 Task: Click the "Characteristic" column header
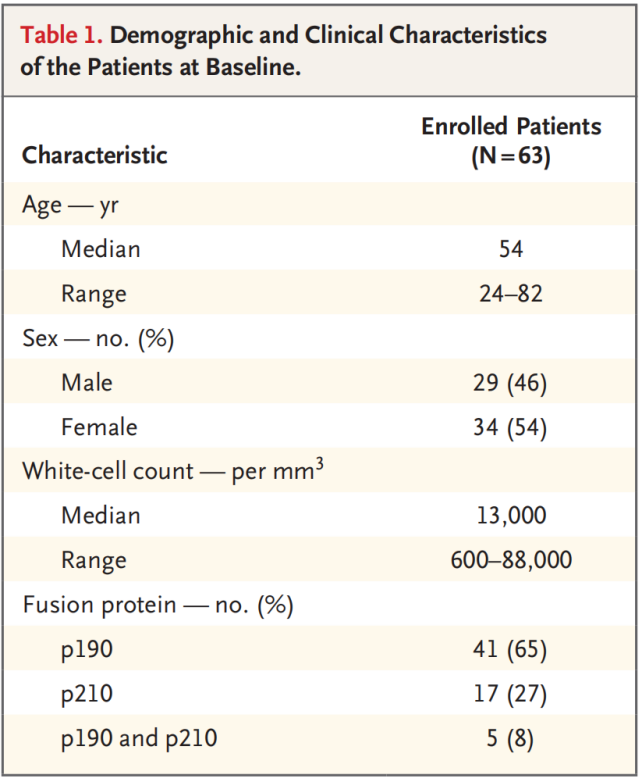point(95,155)
